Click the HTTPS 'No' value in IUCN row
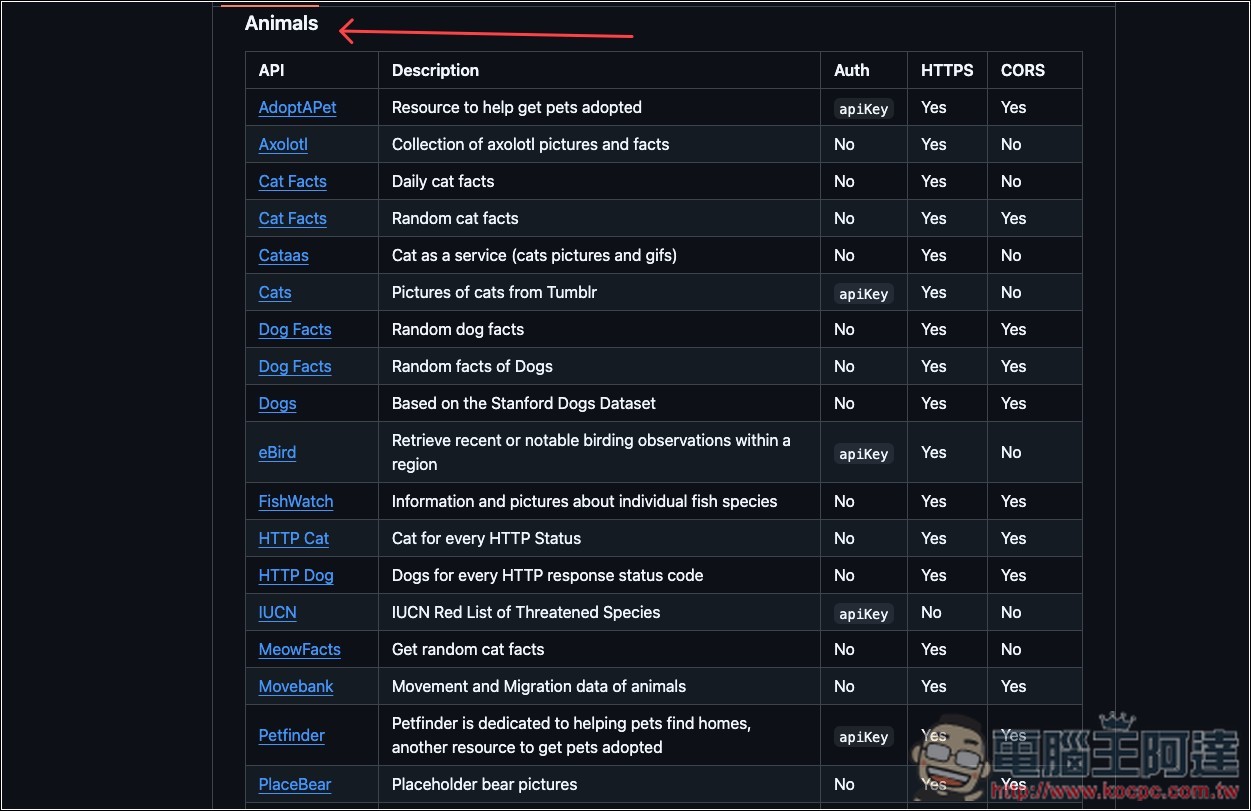Screen dimensions: 1251x811 click(x=931, y=613)
